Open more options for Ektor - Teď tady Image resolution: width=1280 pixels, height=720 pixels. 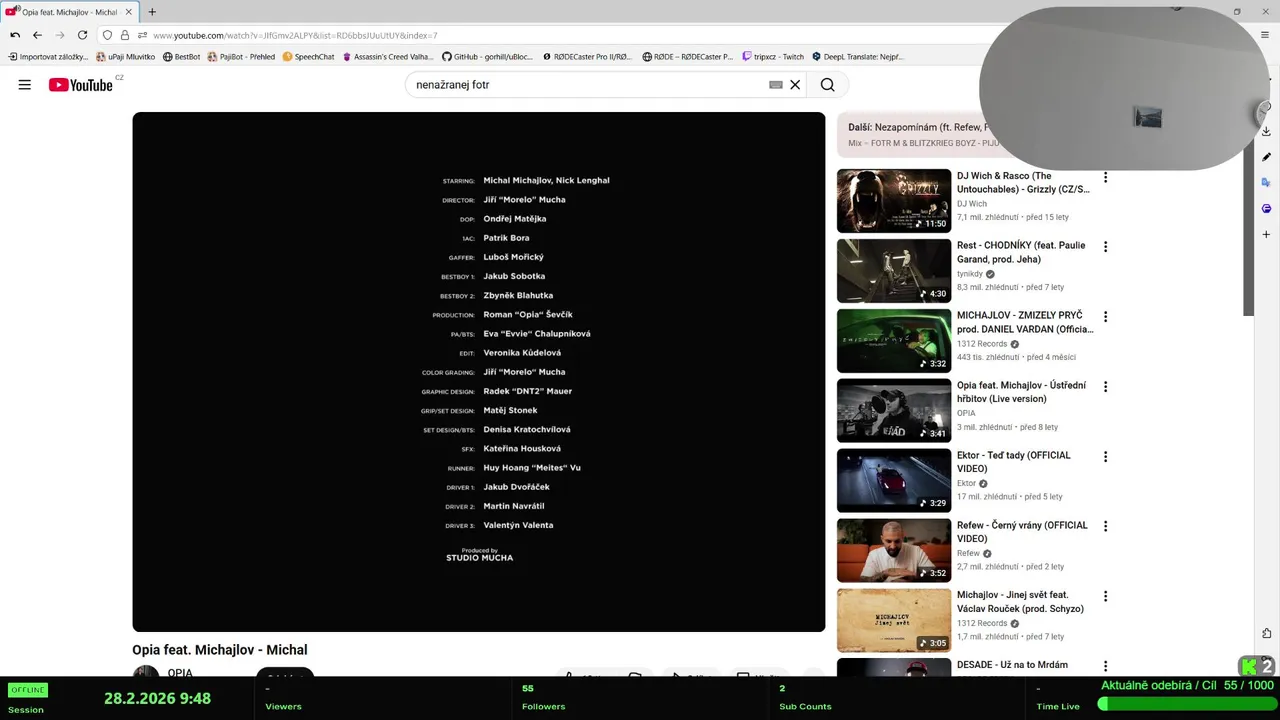[1105, 457]
